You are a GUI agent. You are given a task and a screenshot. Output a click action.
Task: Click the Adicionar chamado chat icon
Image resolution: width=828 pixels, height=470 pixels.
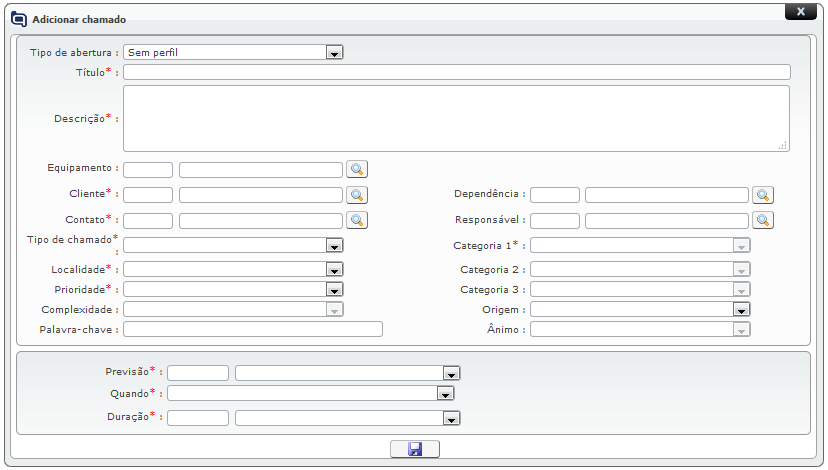[x=19, y=20]
